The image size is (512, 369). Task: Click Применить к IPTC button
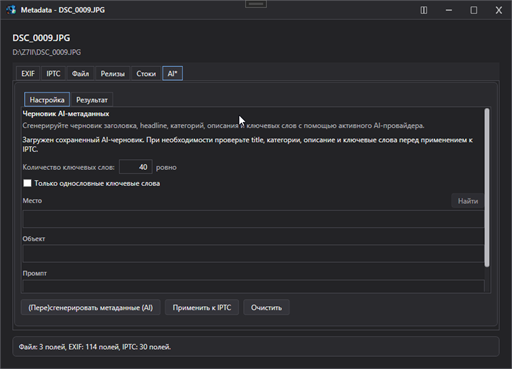[202, 307]
